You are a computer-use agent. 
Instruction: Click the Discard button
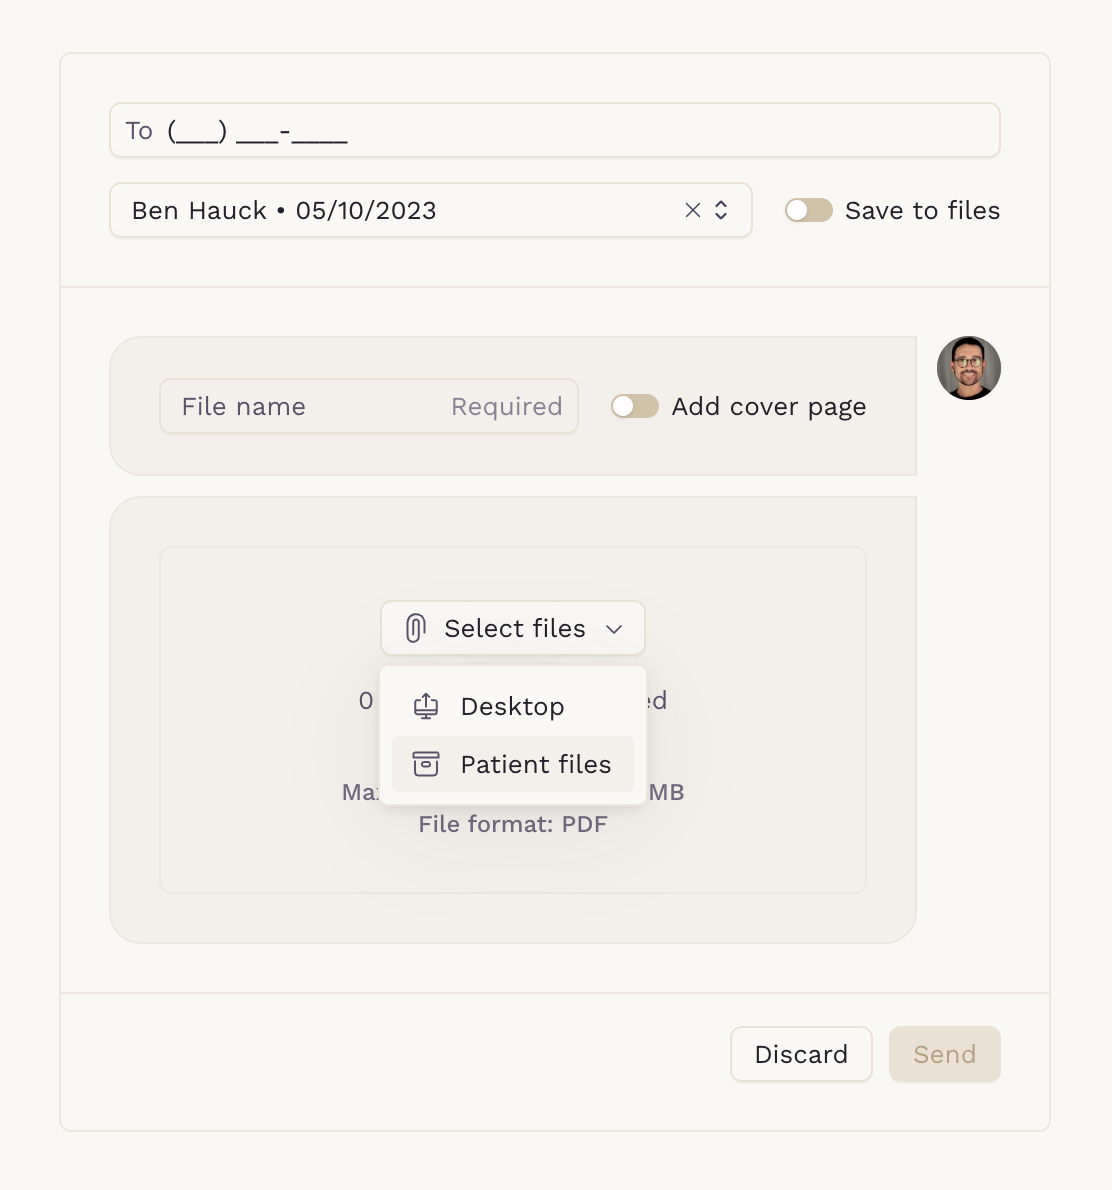(x=801, y=1054)
